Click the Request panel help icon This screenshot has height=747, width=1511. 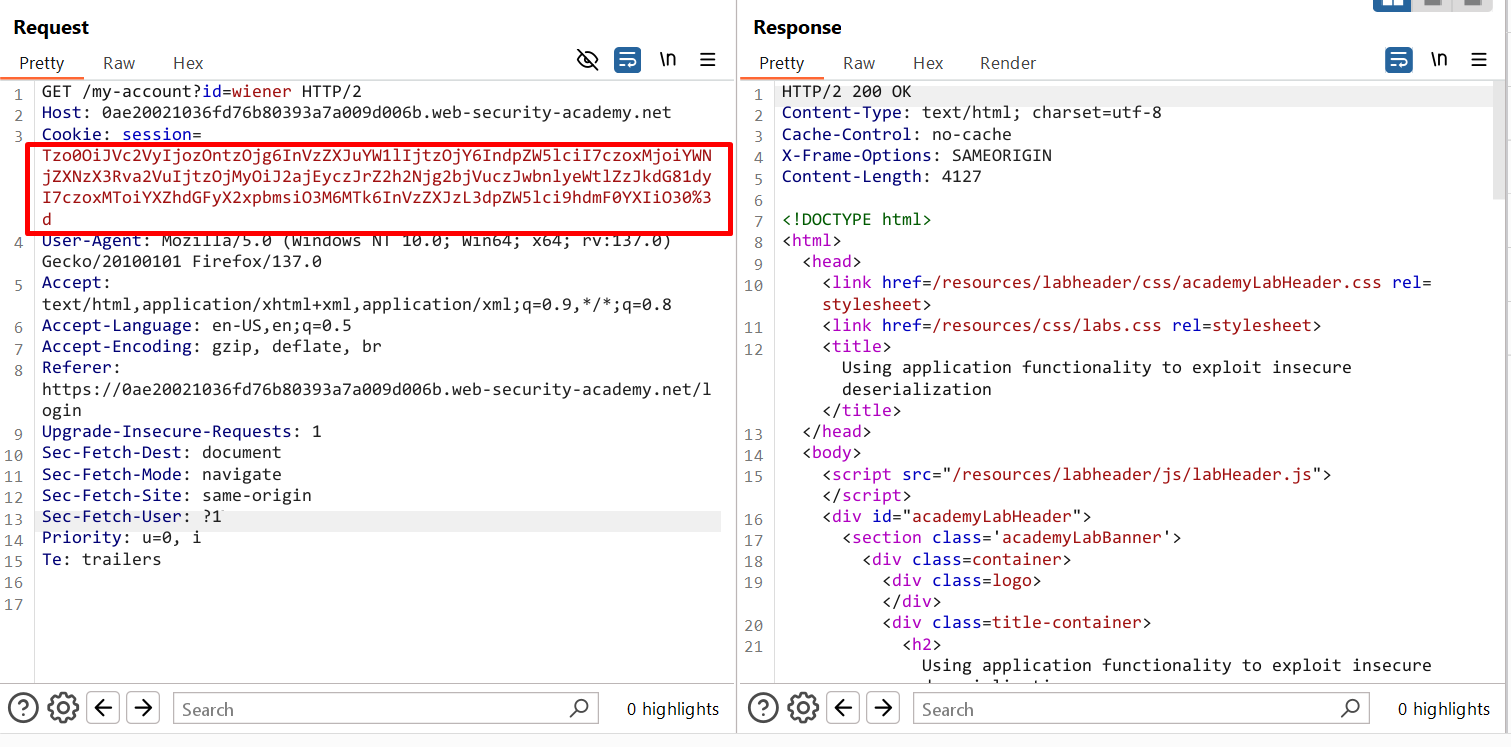click(x=23, y=708)
